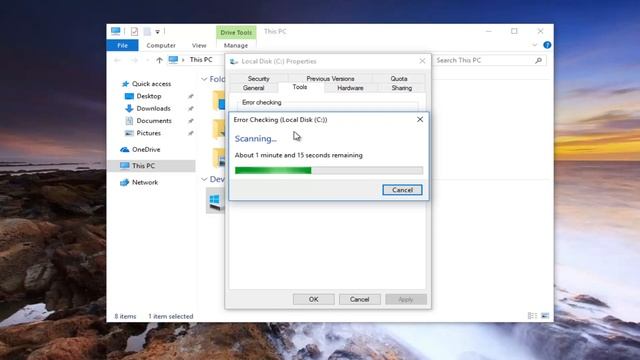
Task: Click the Apply button in Properties
Action: (406, 299)
